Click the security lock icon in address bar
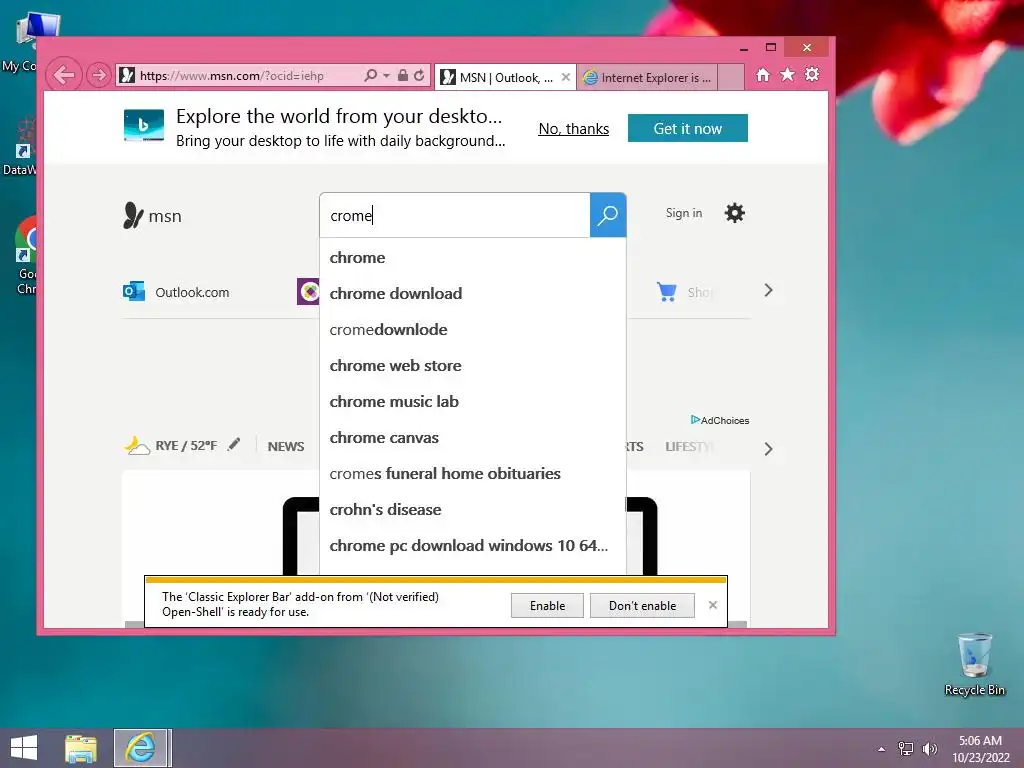 [x=403, y=75]
